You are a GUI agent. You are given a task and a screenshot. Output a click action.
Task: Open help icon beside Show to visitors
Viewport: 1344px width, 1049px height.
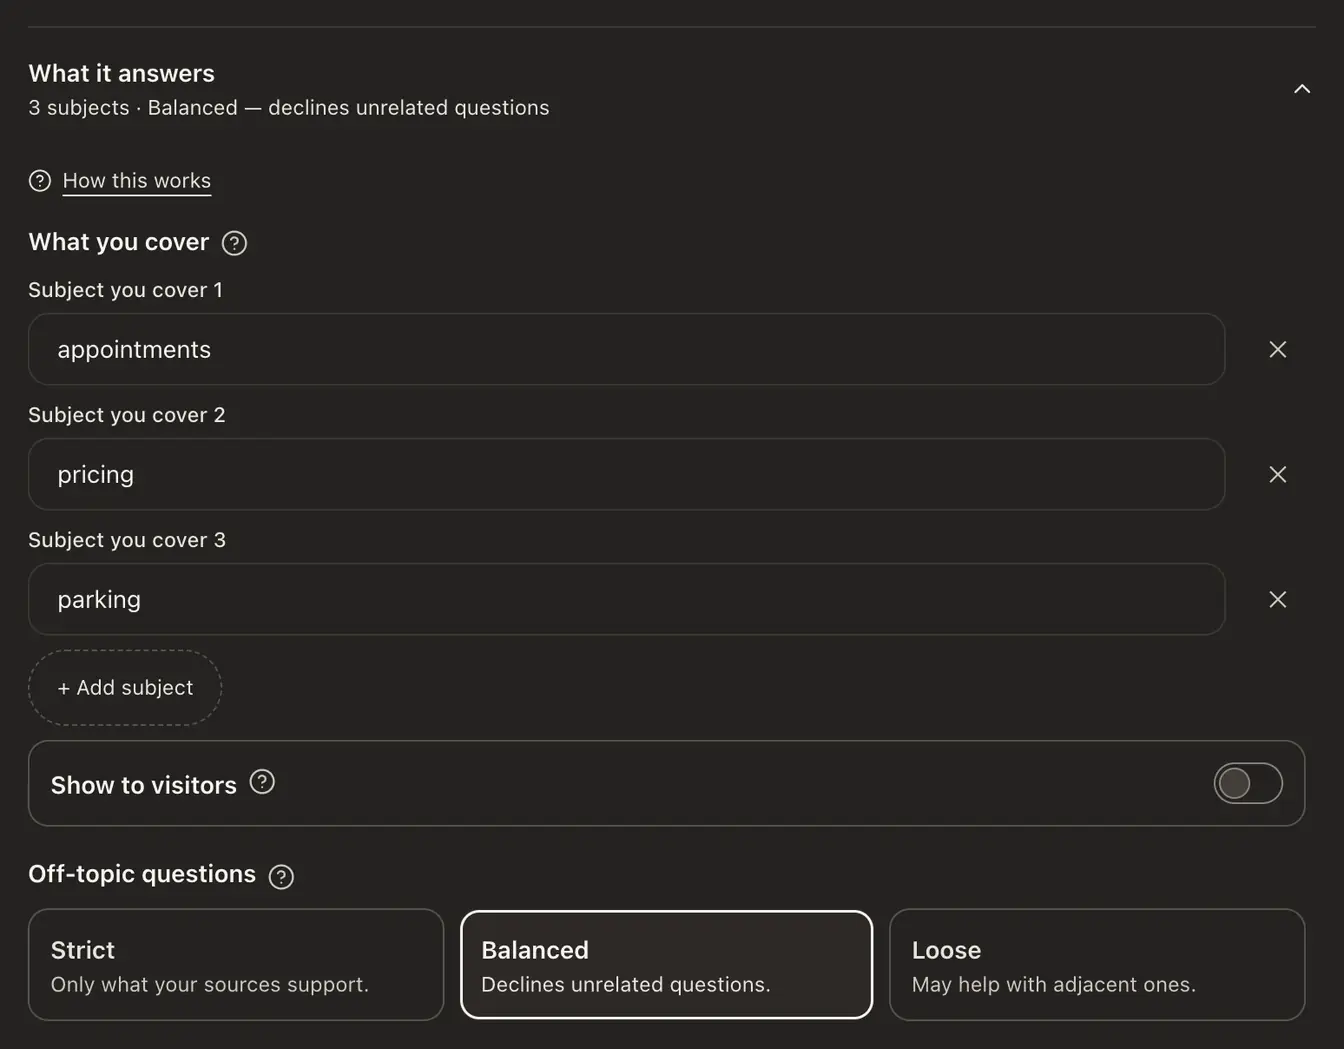(x=262, y=782)
